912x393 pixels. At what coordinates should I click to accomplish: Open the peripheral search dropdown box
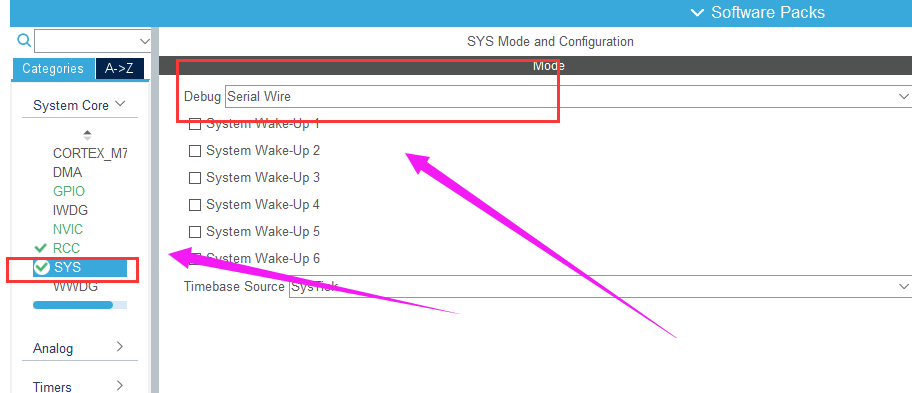click(93, 41)
